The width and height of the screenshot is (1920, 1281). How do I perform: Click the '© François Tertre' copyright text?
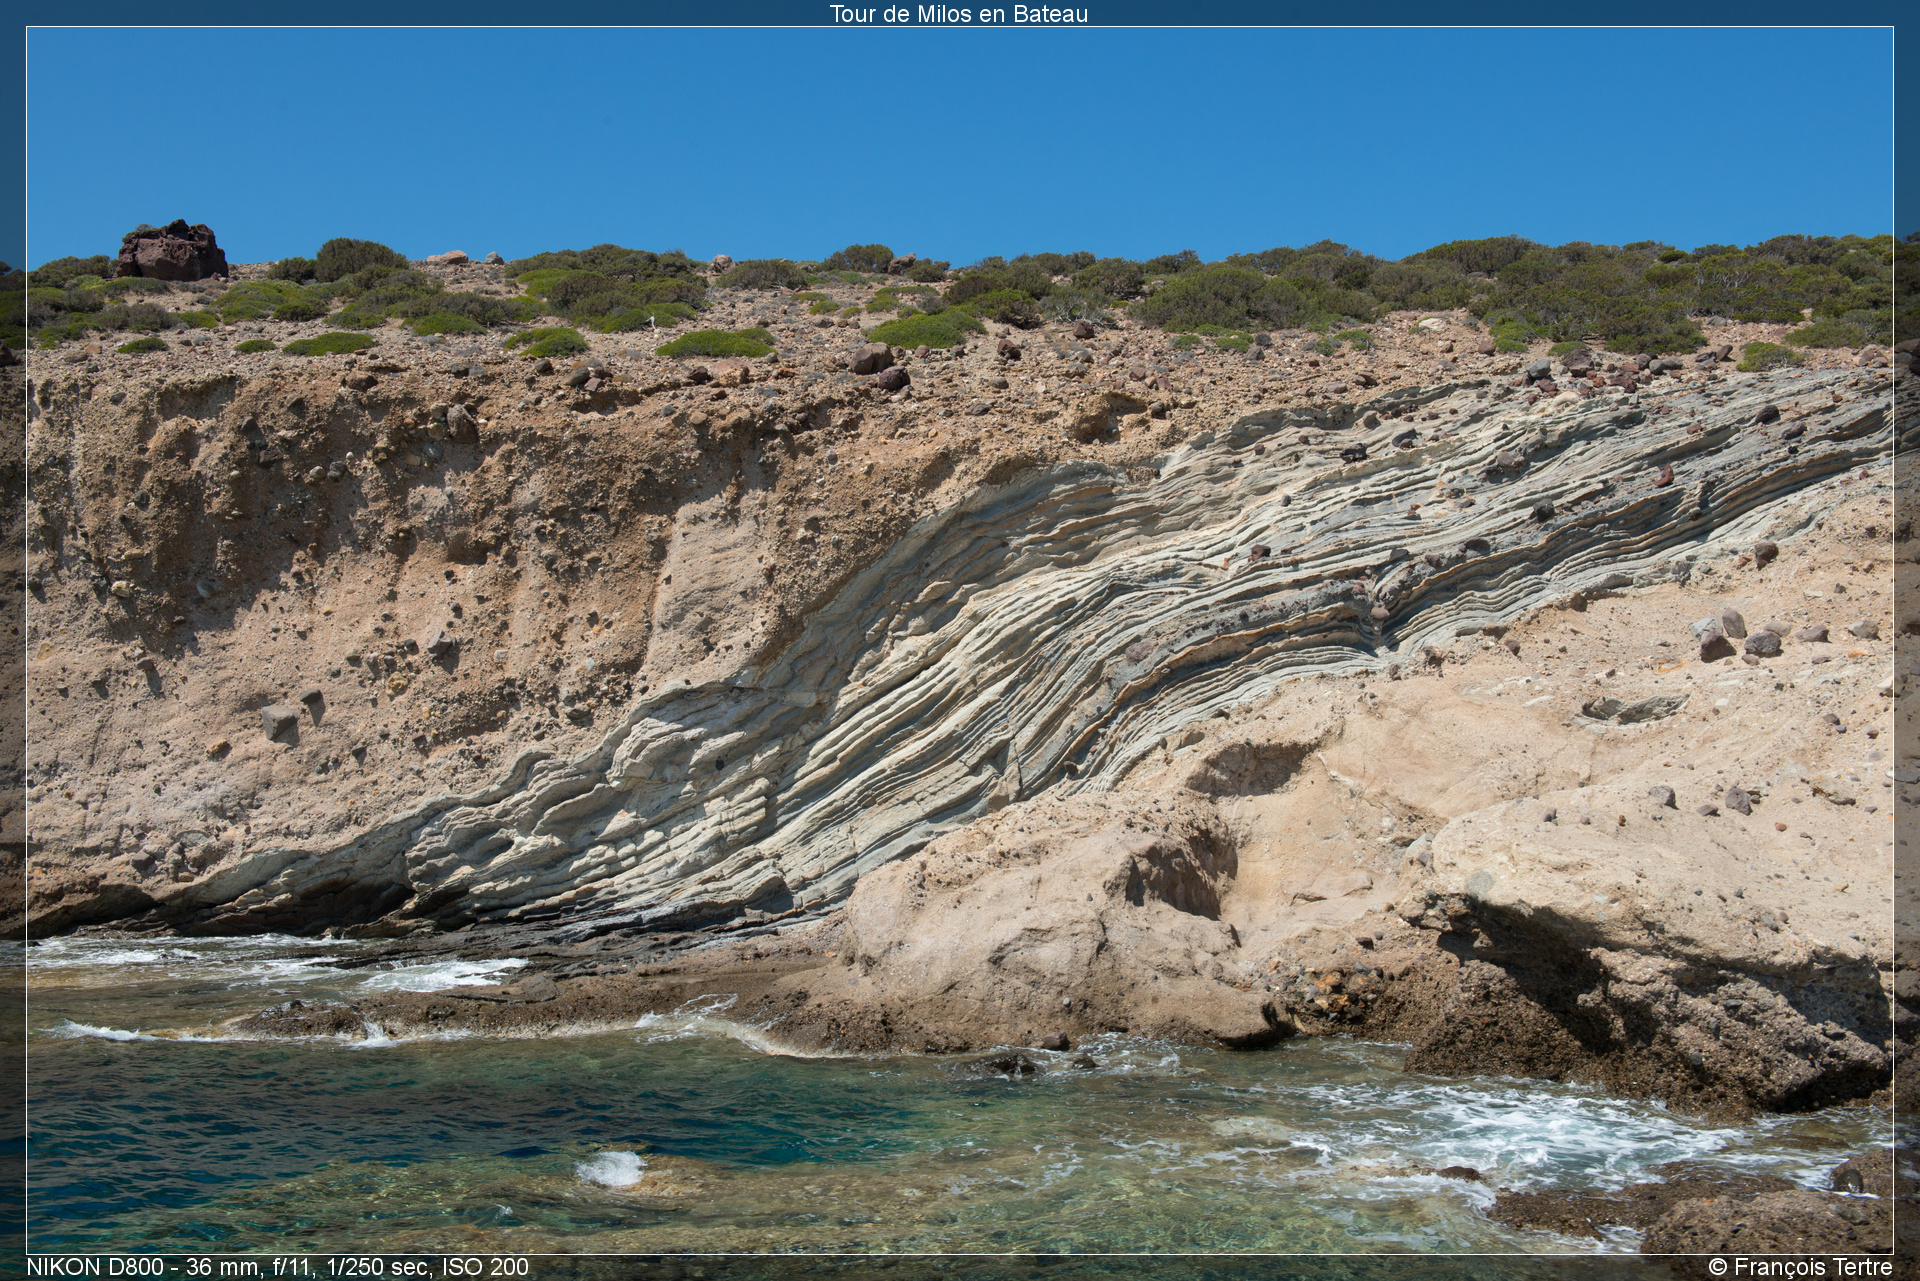(x=1800, y=1267)
